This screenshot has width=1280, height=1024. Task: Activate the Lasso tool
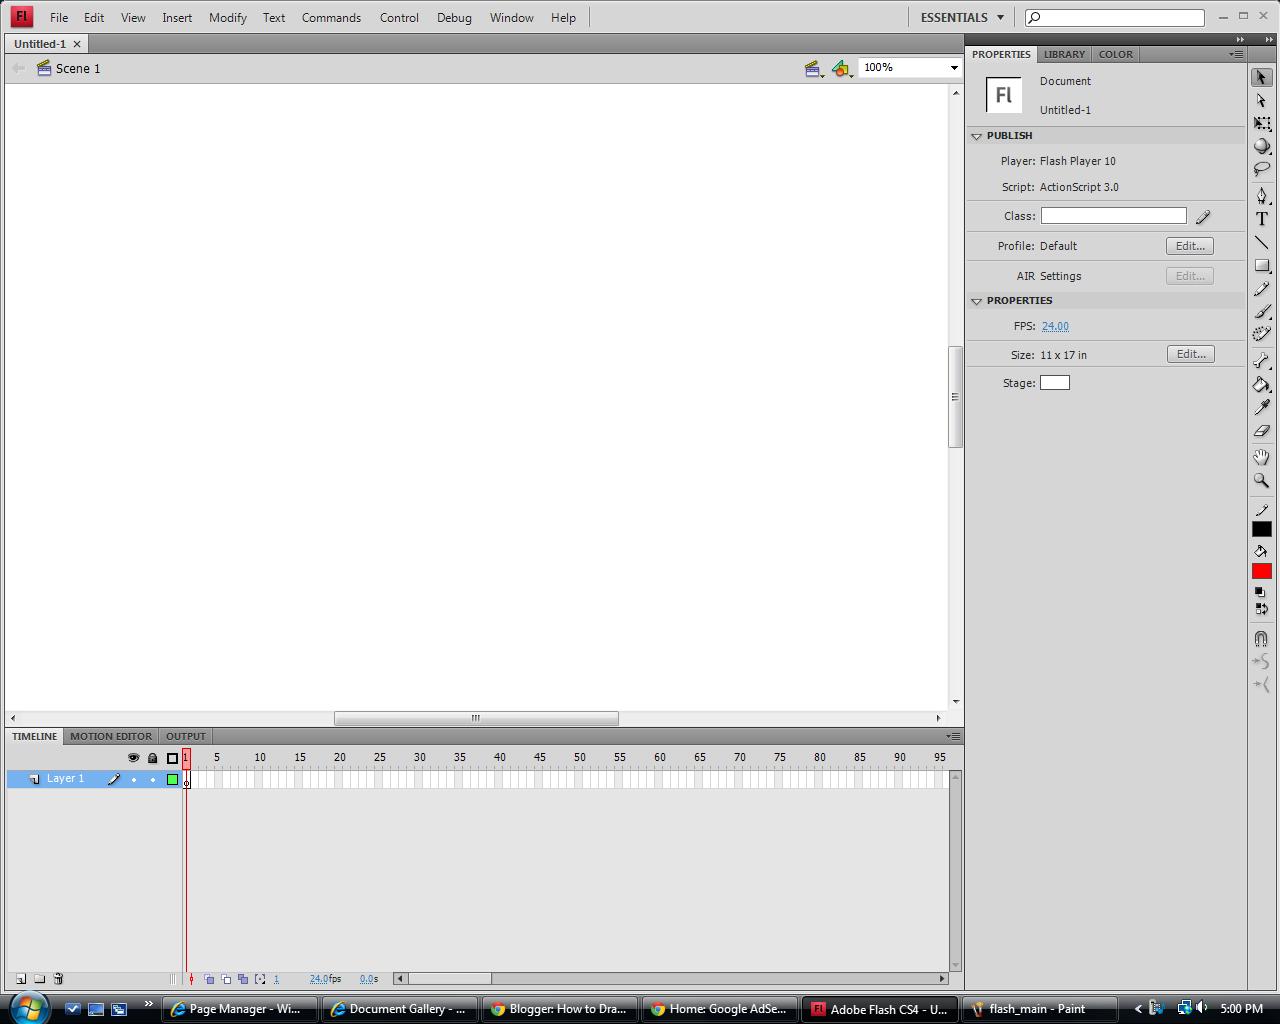(x=1261, y=169)
